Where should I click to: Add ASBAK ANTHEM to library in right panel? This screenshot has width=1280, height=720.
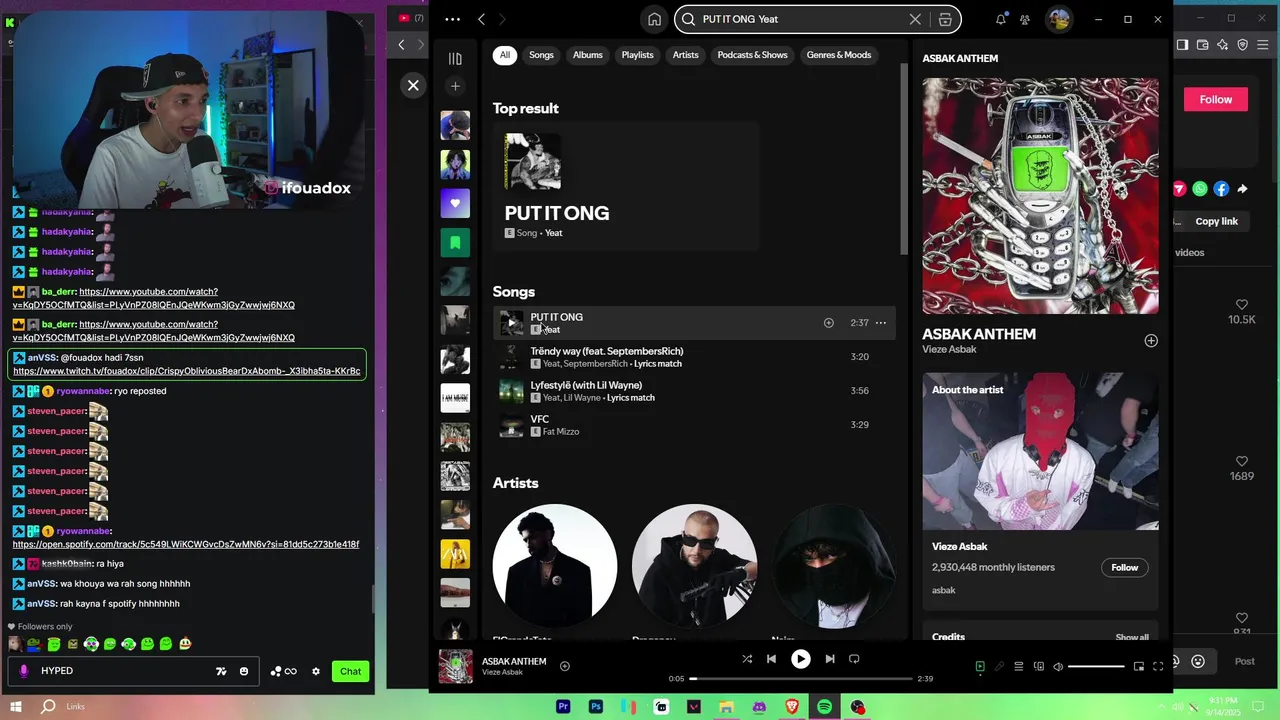(x=1151, y=341)
